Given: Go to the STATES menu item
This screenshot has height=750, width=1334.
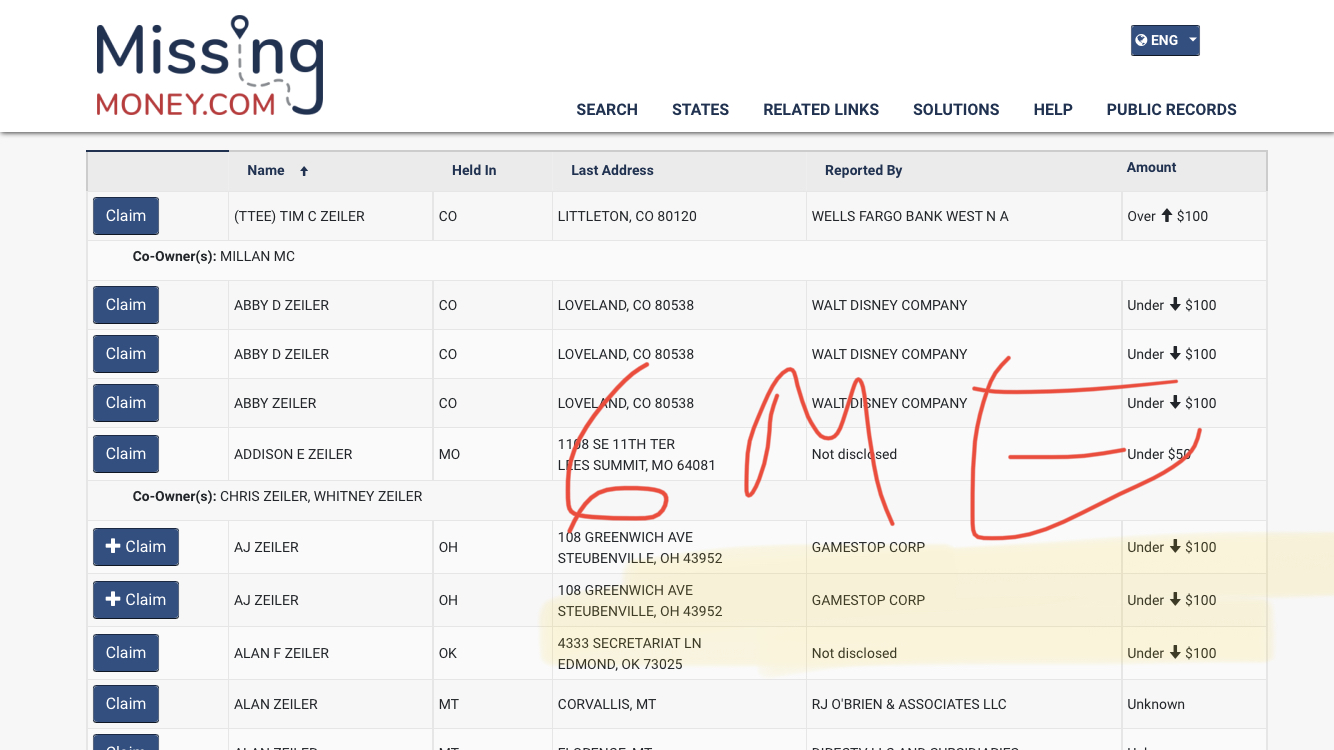Looking at the screenshot, I should [700, 110].
